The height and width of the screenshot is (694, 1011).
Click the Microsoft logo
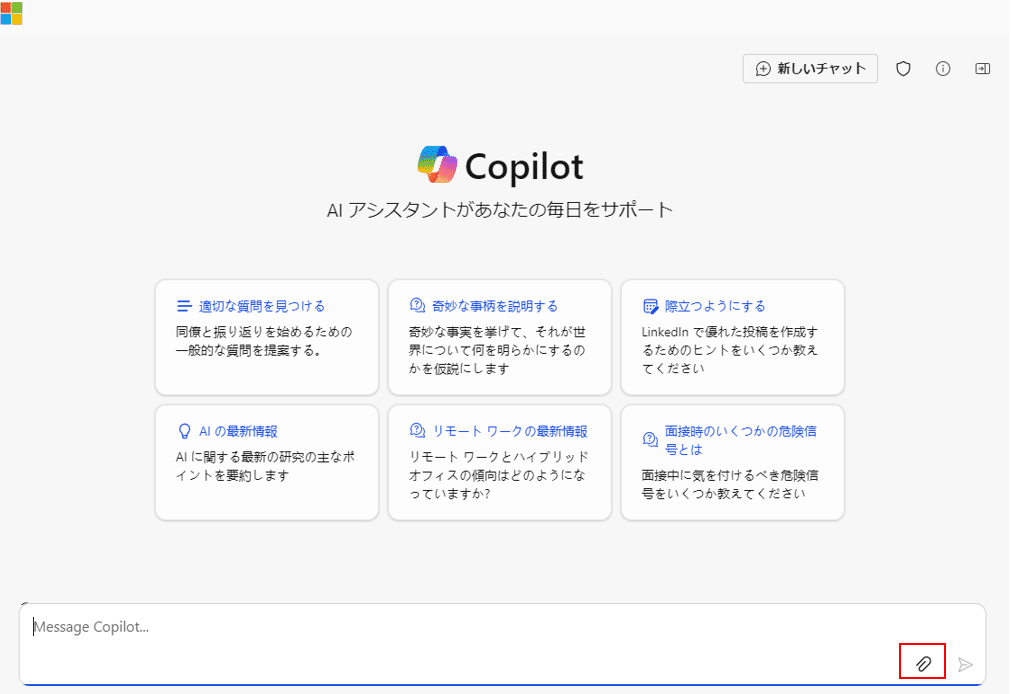tap(12, 13)
